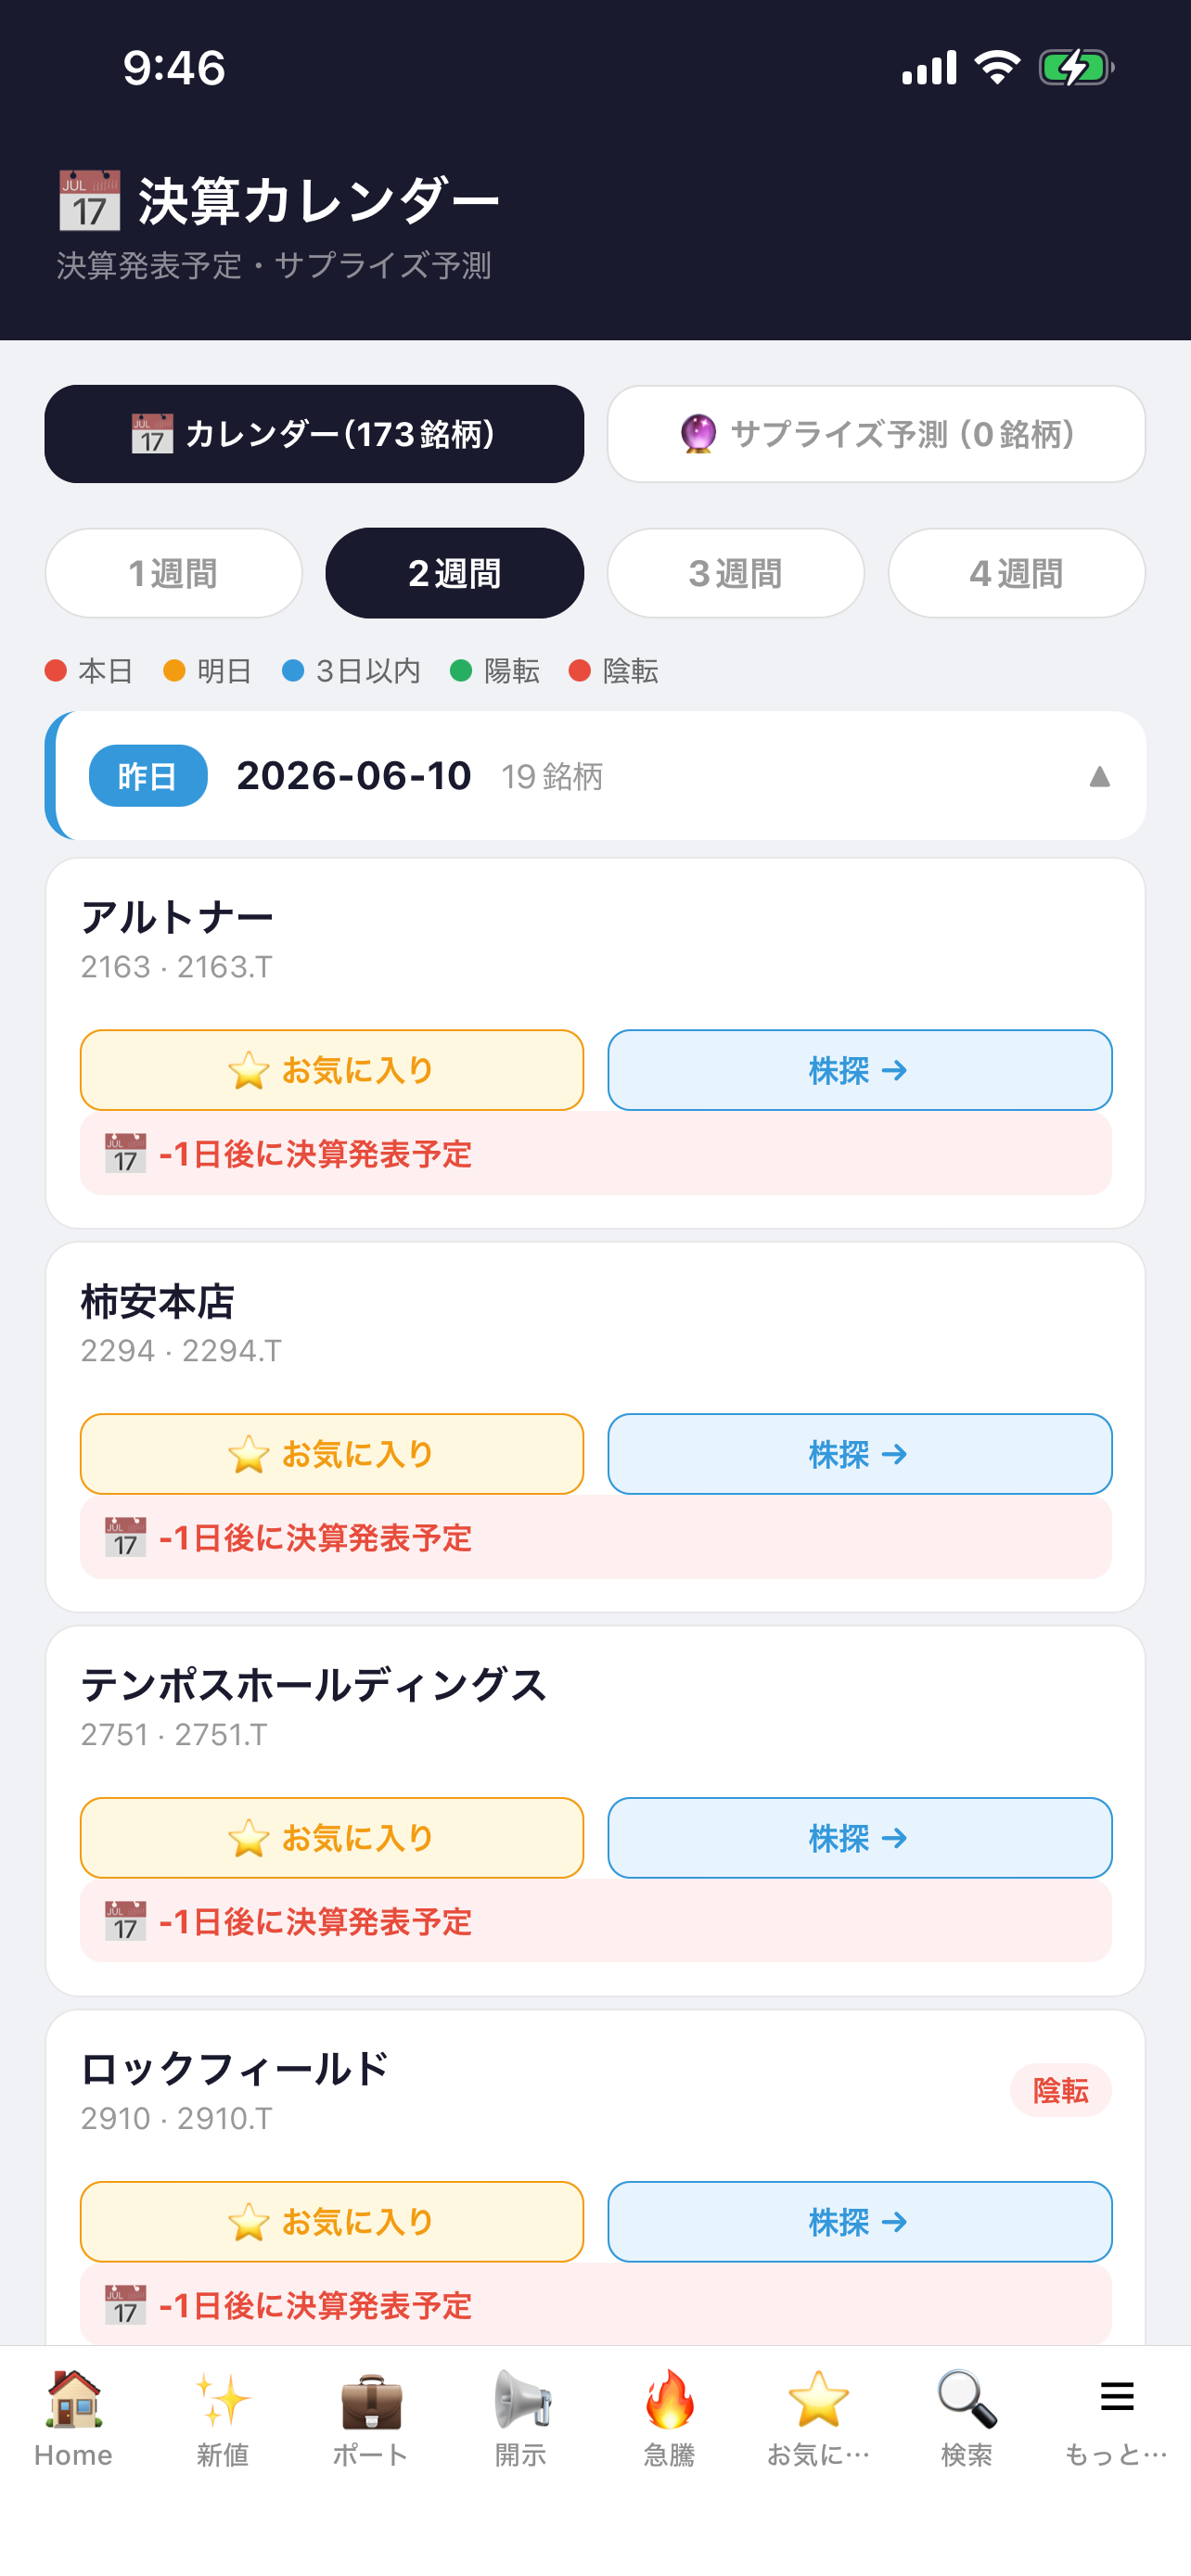Tap the 新値 sparkles icon
1191x2576 pixels.
click(222, 2400)
